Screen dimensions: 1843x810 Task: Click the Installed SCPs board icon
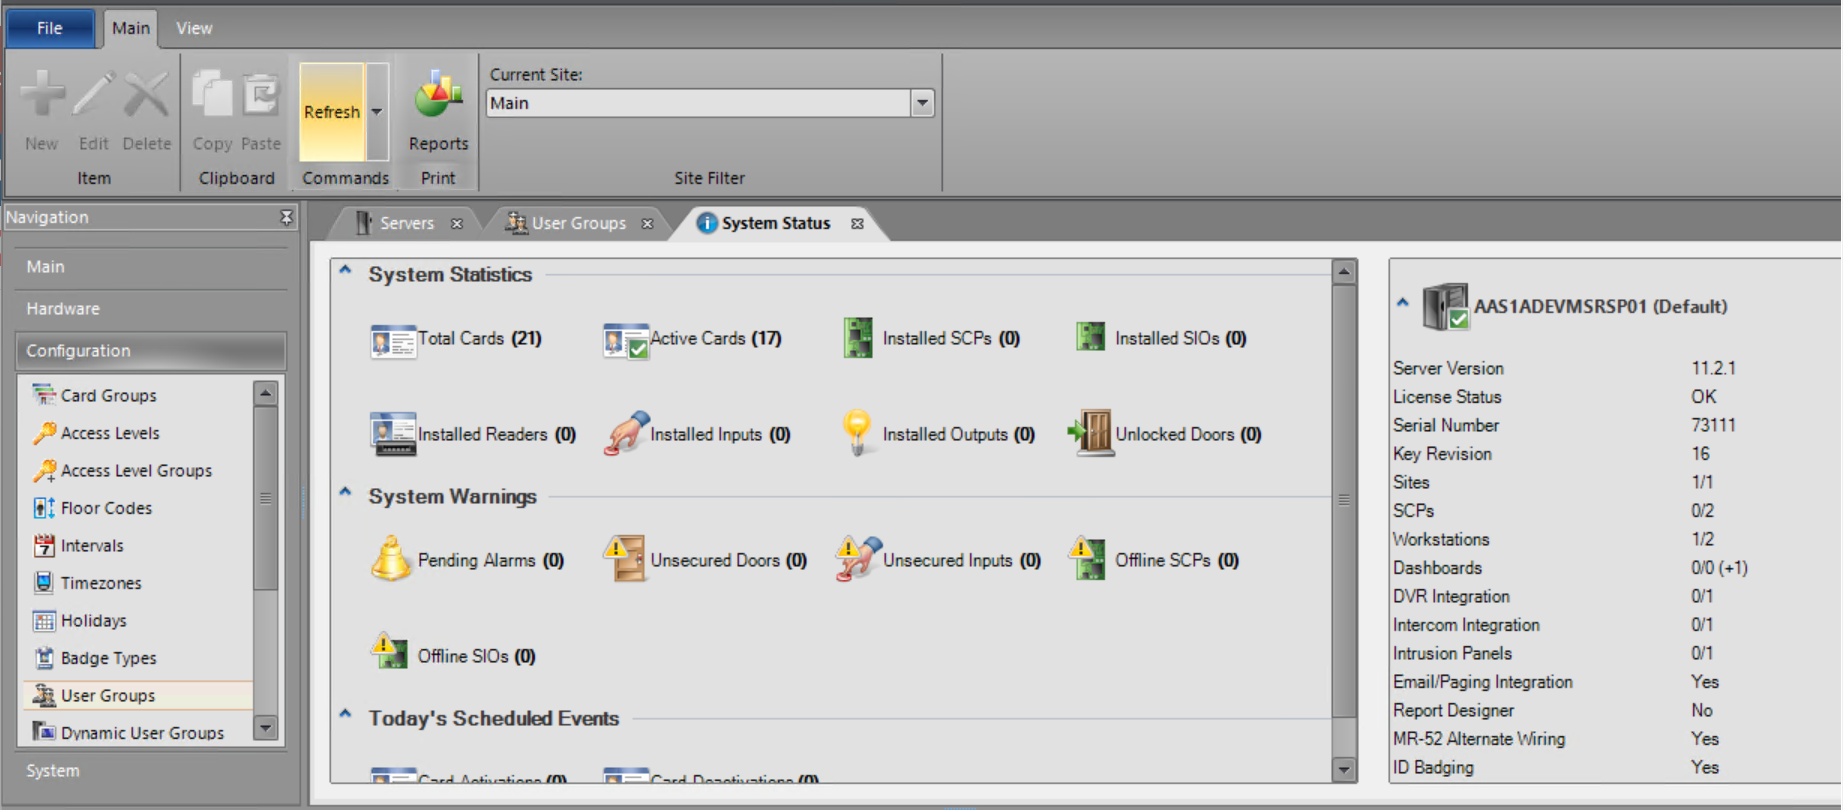[x=857, y=338]
